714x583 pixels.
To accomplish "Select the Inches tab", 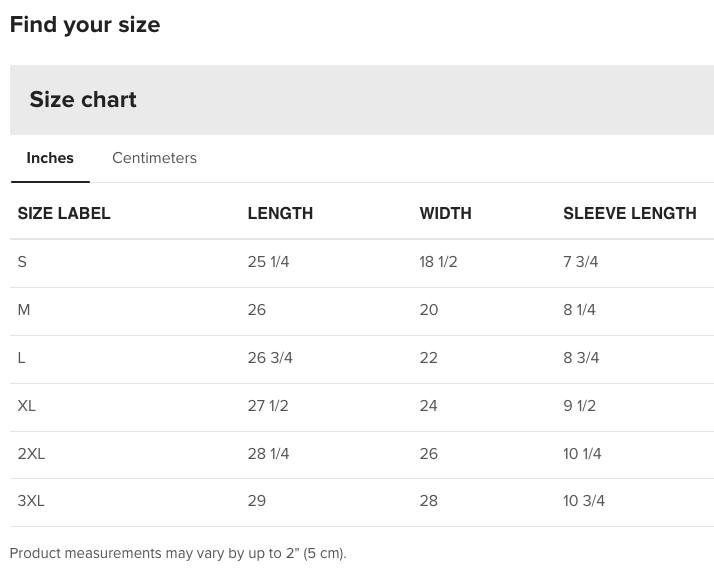I will point(50,158).
